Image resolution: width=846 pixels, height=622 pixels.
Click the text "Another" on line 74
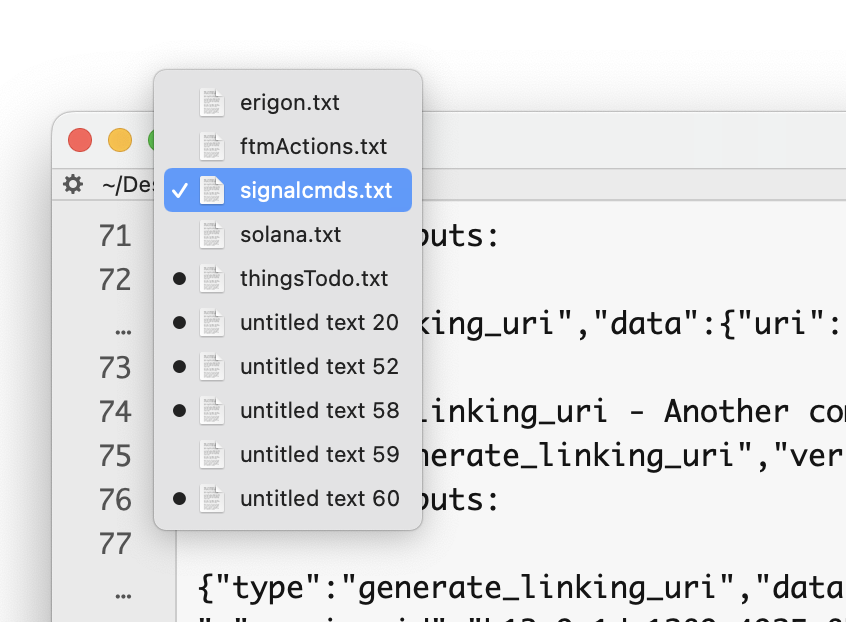[x=726, y=412]
